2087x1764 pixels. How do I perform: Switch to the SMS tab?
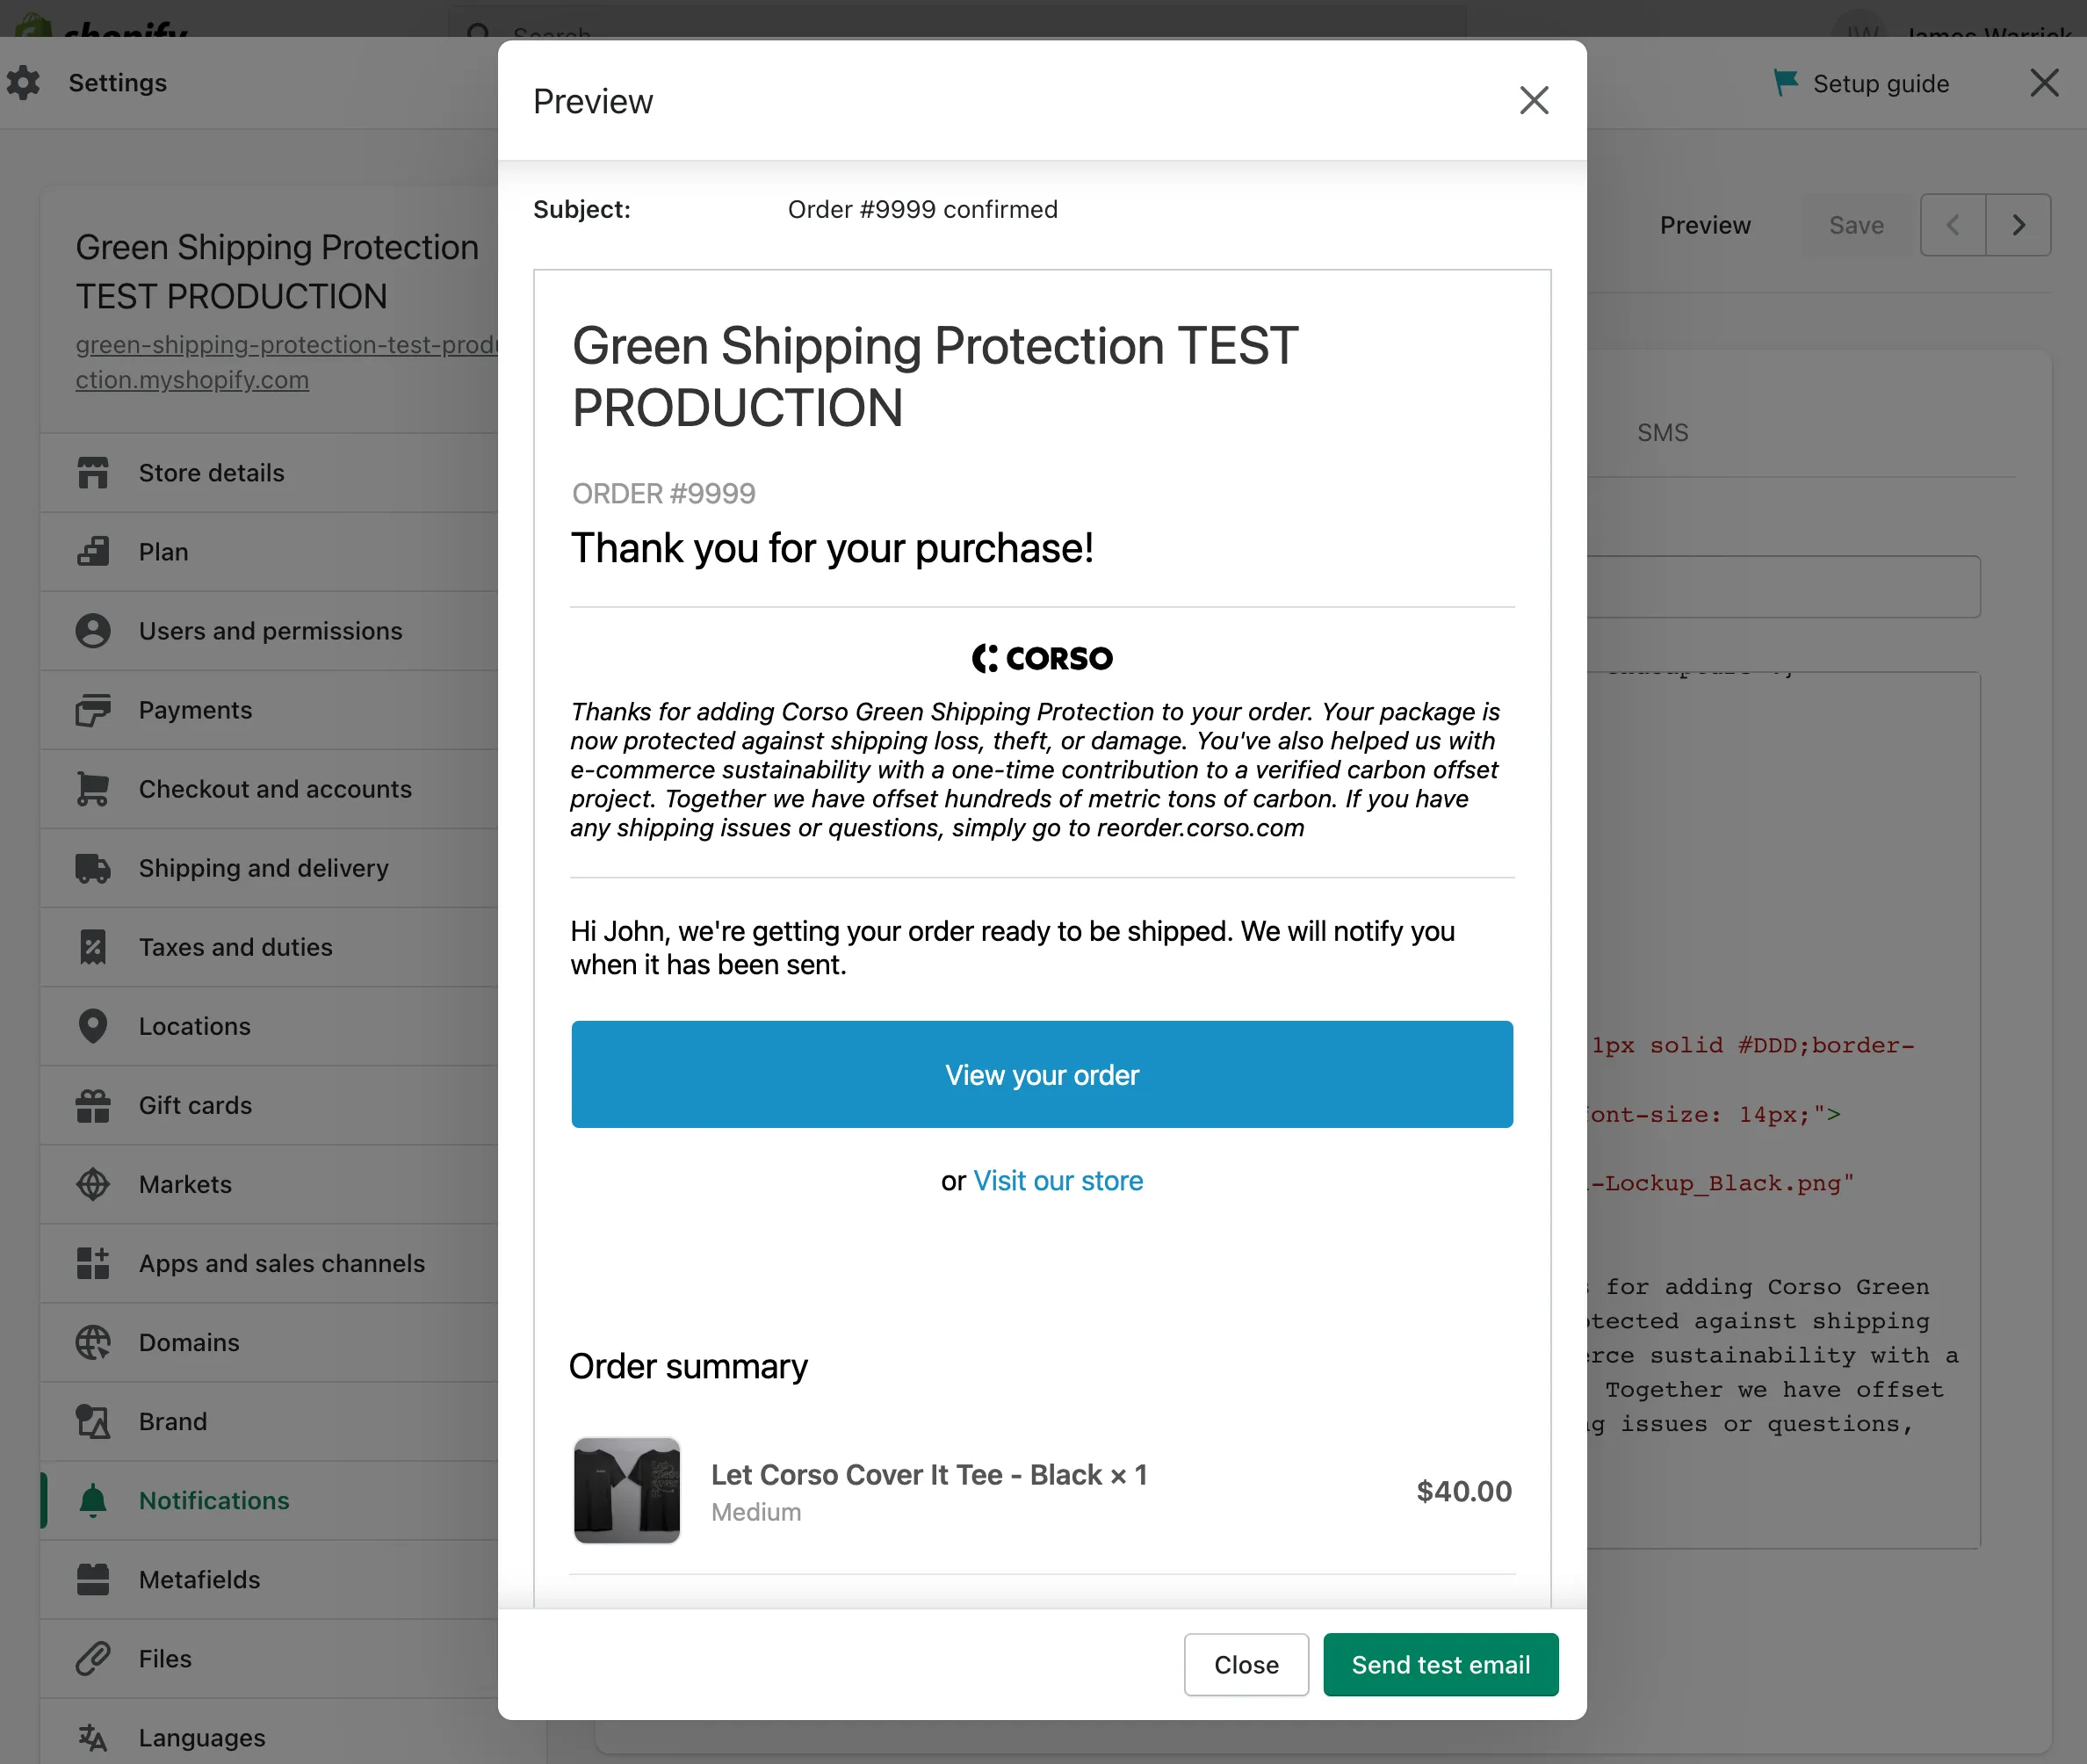point(1662,432)
